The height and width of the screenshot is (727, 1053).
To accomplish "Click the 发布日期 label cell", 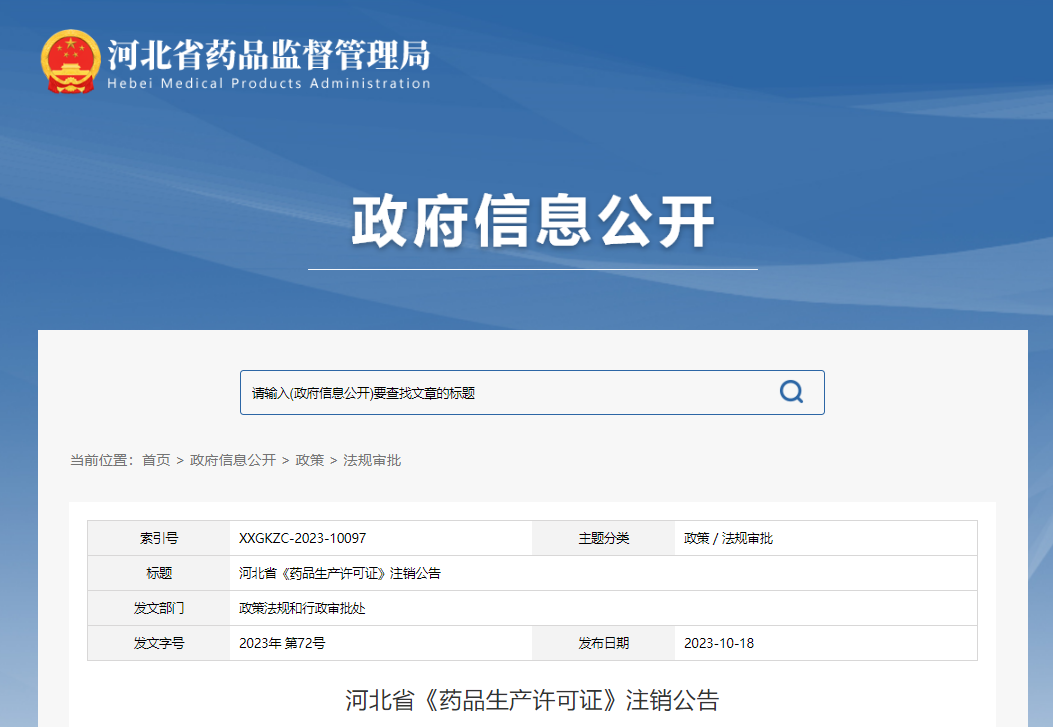I will pos(604,643).
